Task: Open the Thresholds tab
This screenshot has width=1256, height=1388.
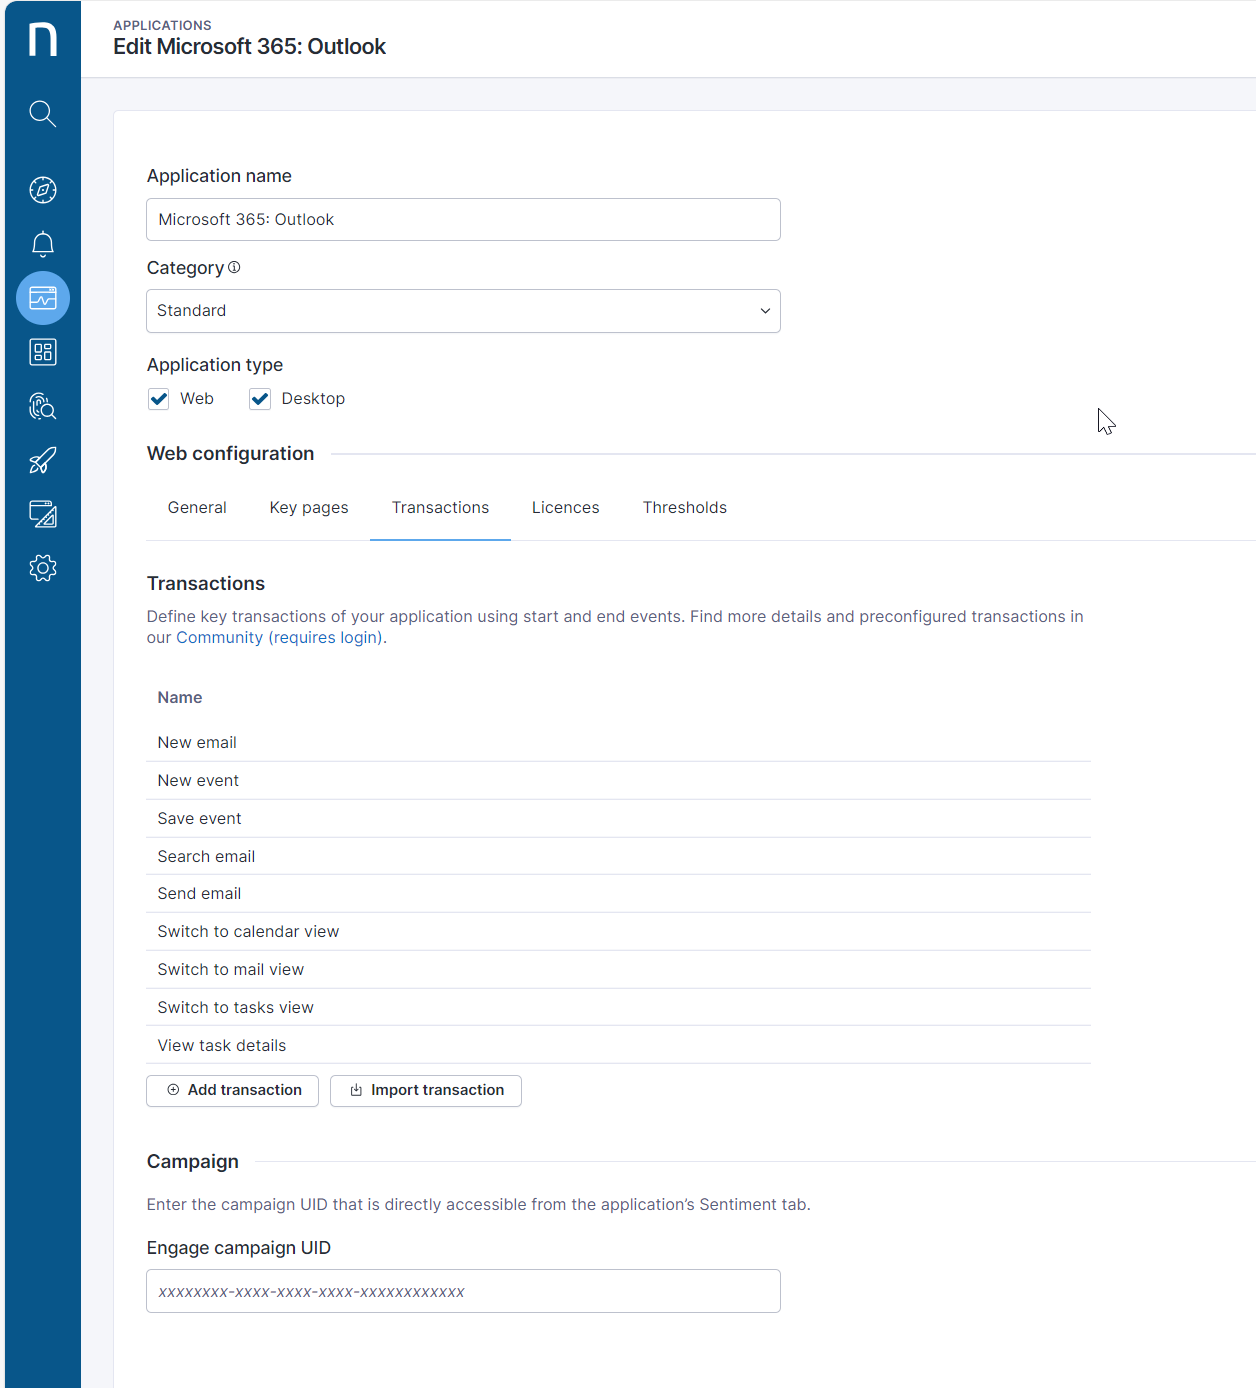Action: point(685,508)
